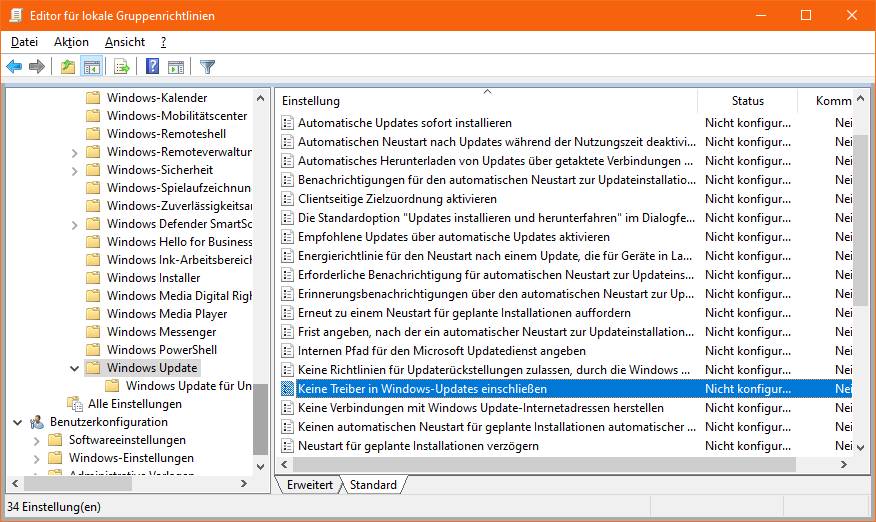Click folder icon of Windows Messenger

click(93, 332)
